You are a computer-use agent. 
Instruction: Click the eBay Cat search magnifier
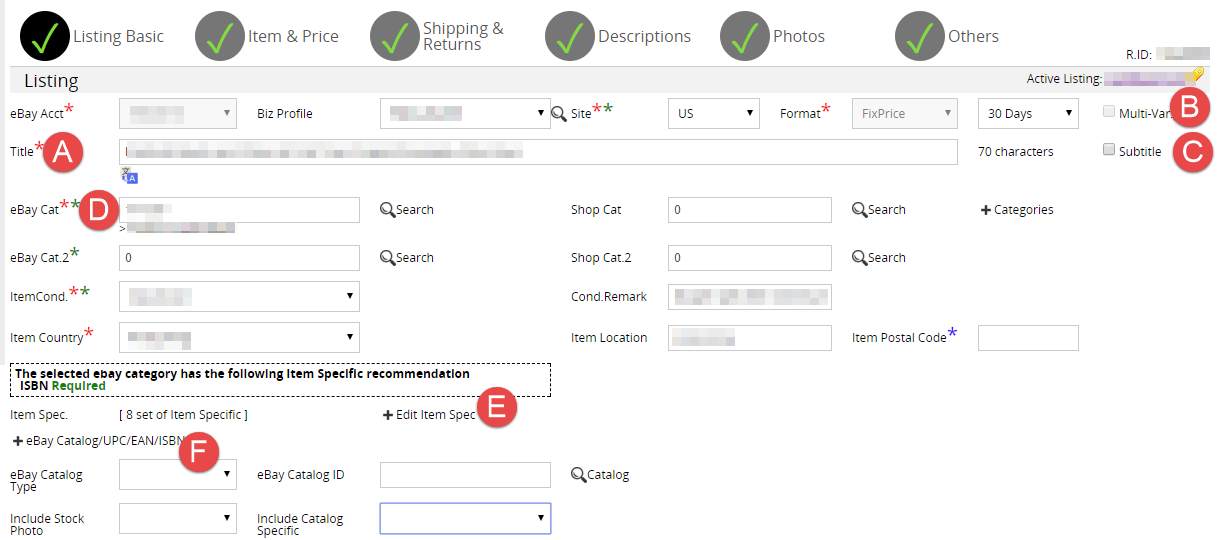pos(387,210)
